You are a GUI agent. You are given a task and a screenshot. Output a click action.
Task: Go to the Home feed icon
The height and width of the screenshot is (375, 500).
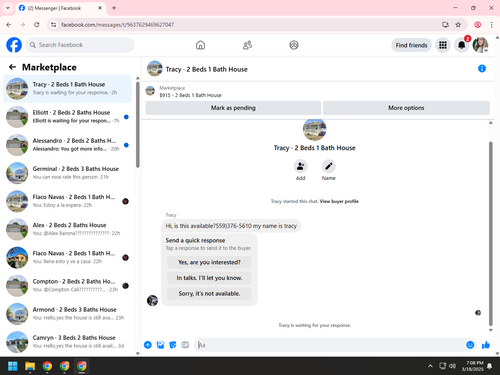pos(200,45)
